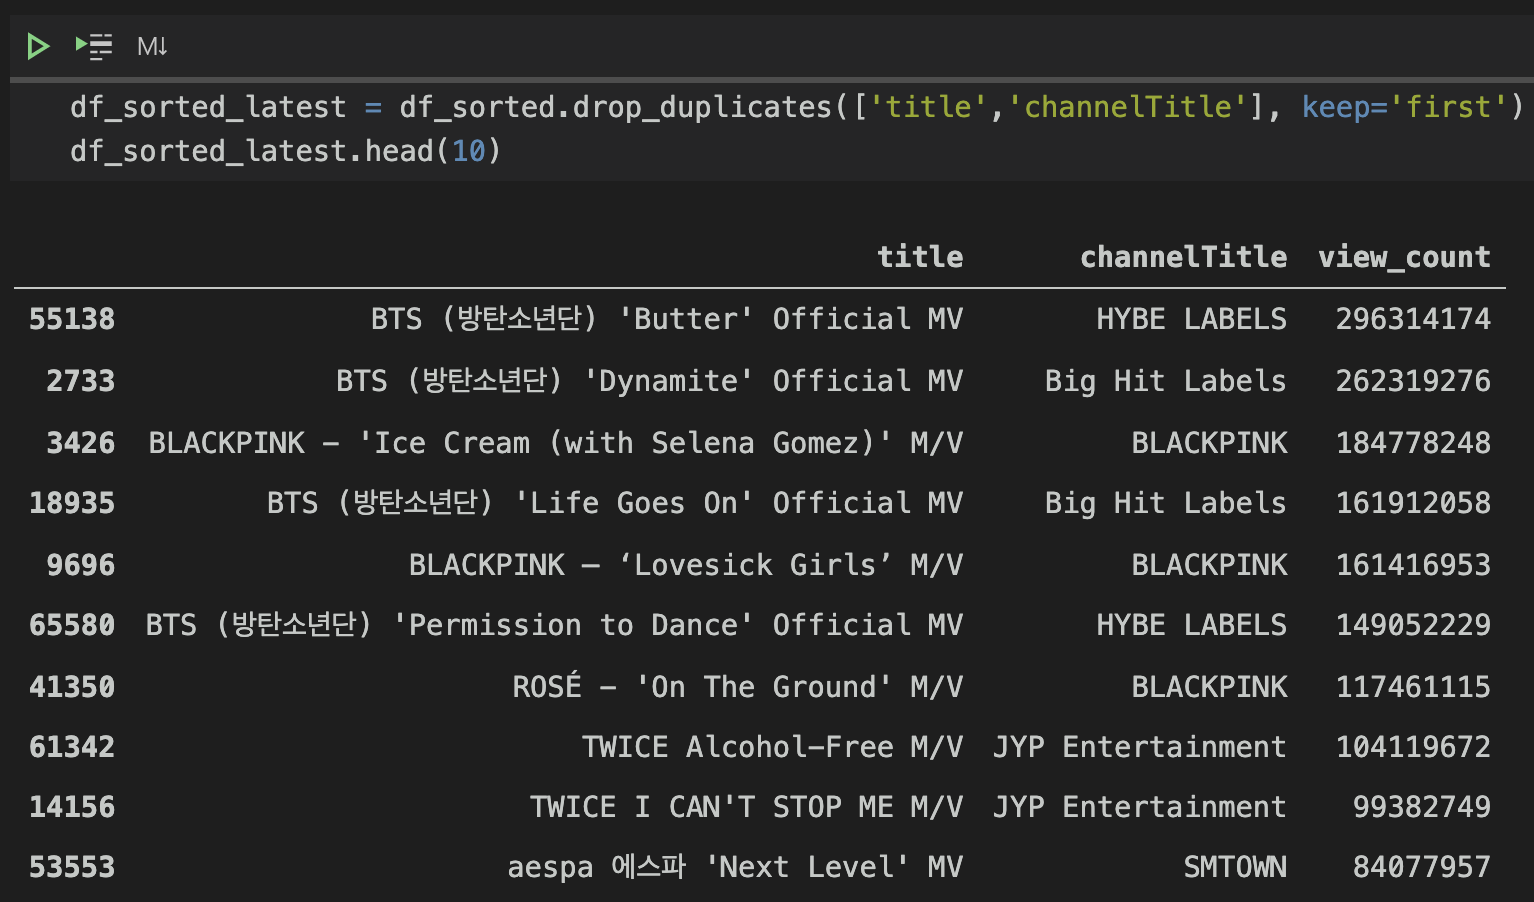This screenshot has height=902, width=1534.
Task: Click the run-by-line execute icon
Action: [x=94, y=46]
